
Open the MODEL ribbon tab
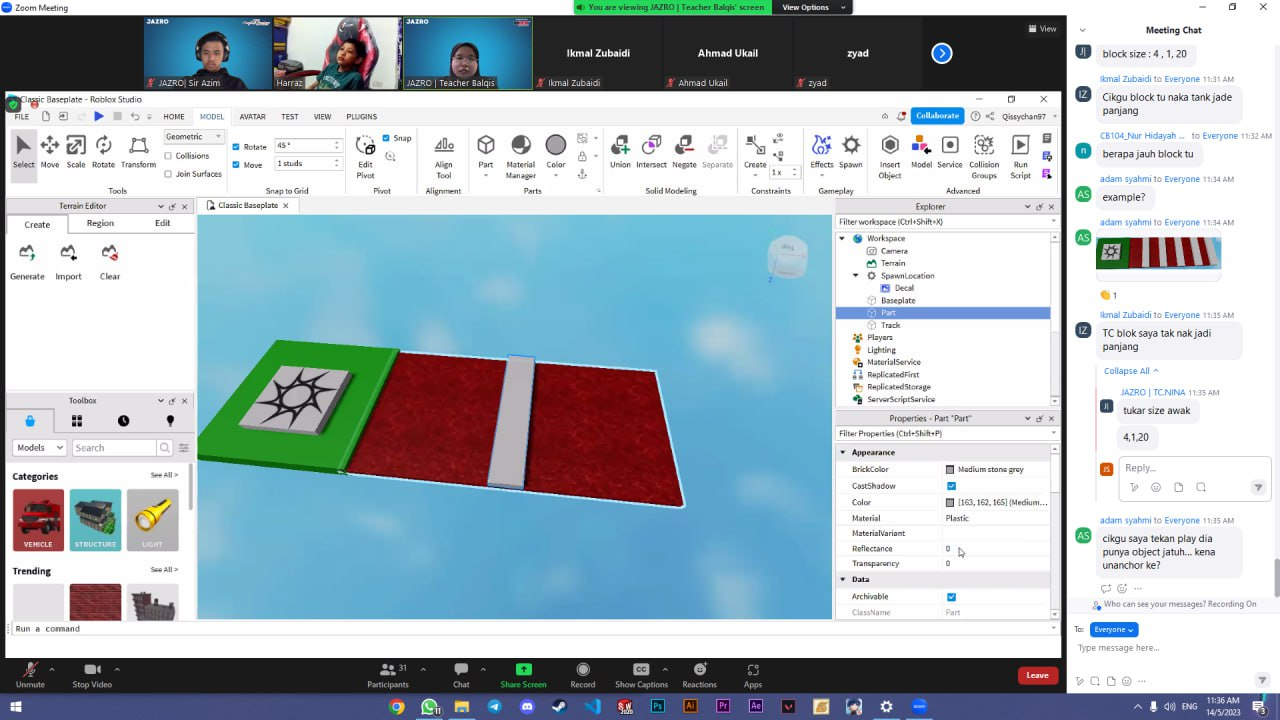212,116
